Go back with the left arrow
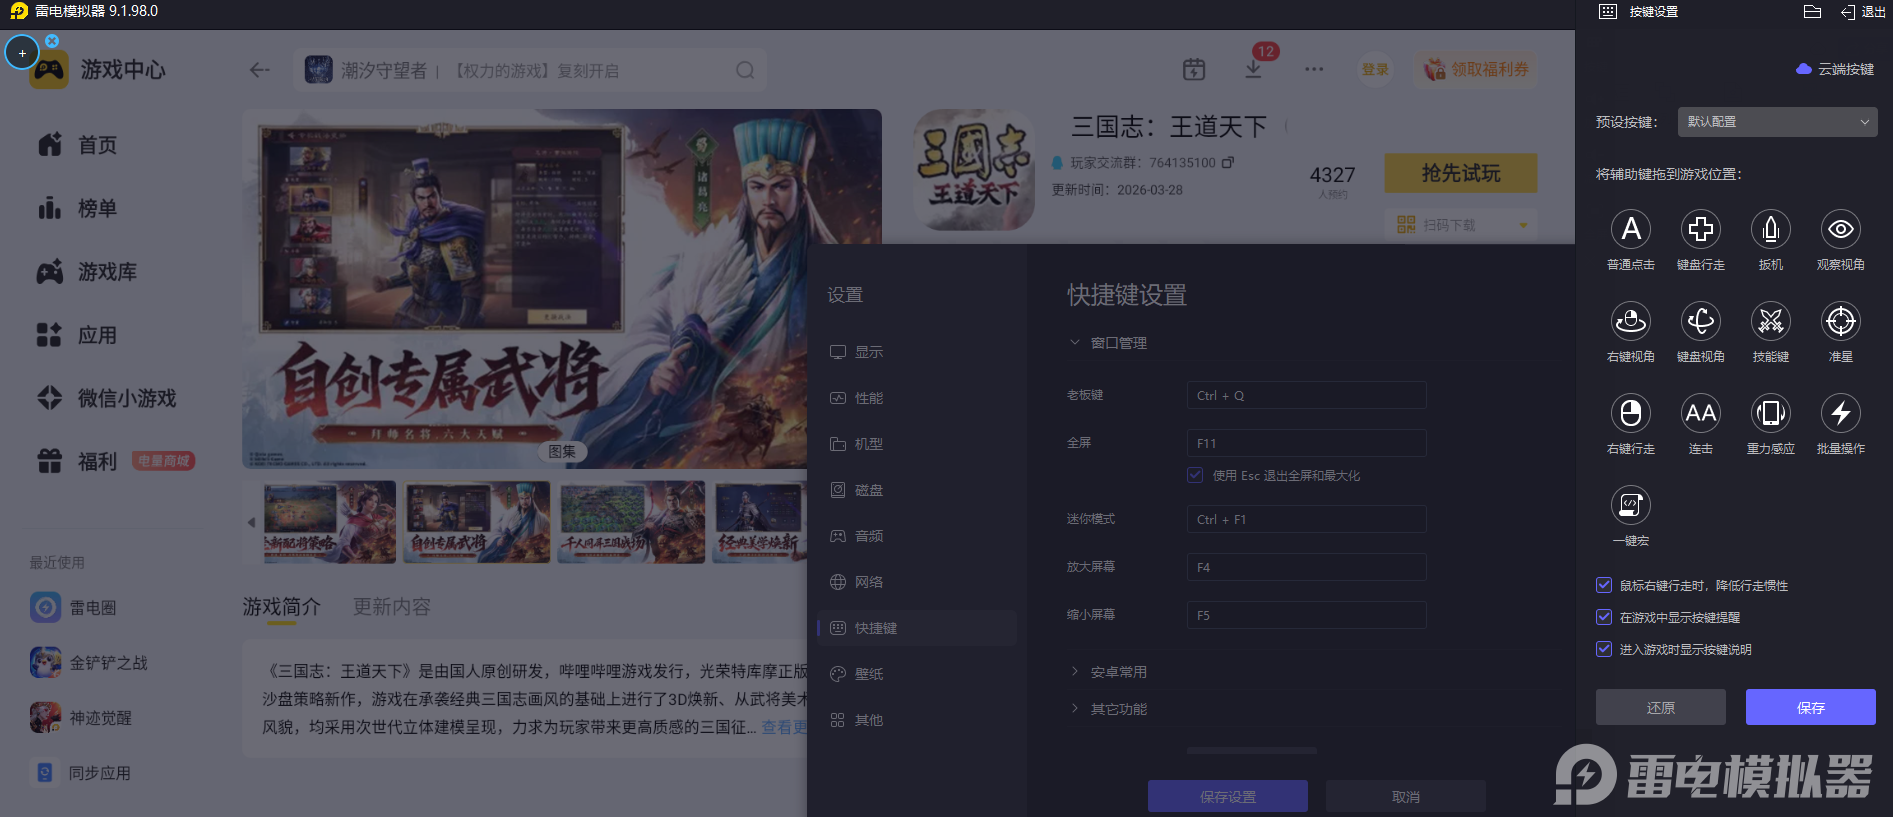This screenshot has width=1893, height=817. tap(260, 70)
